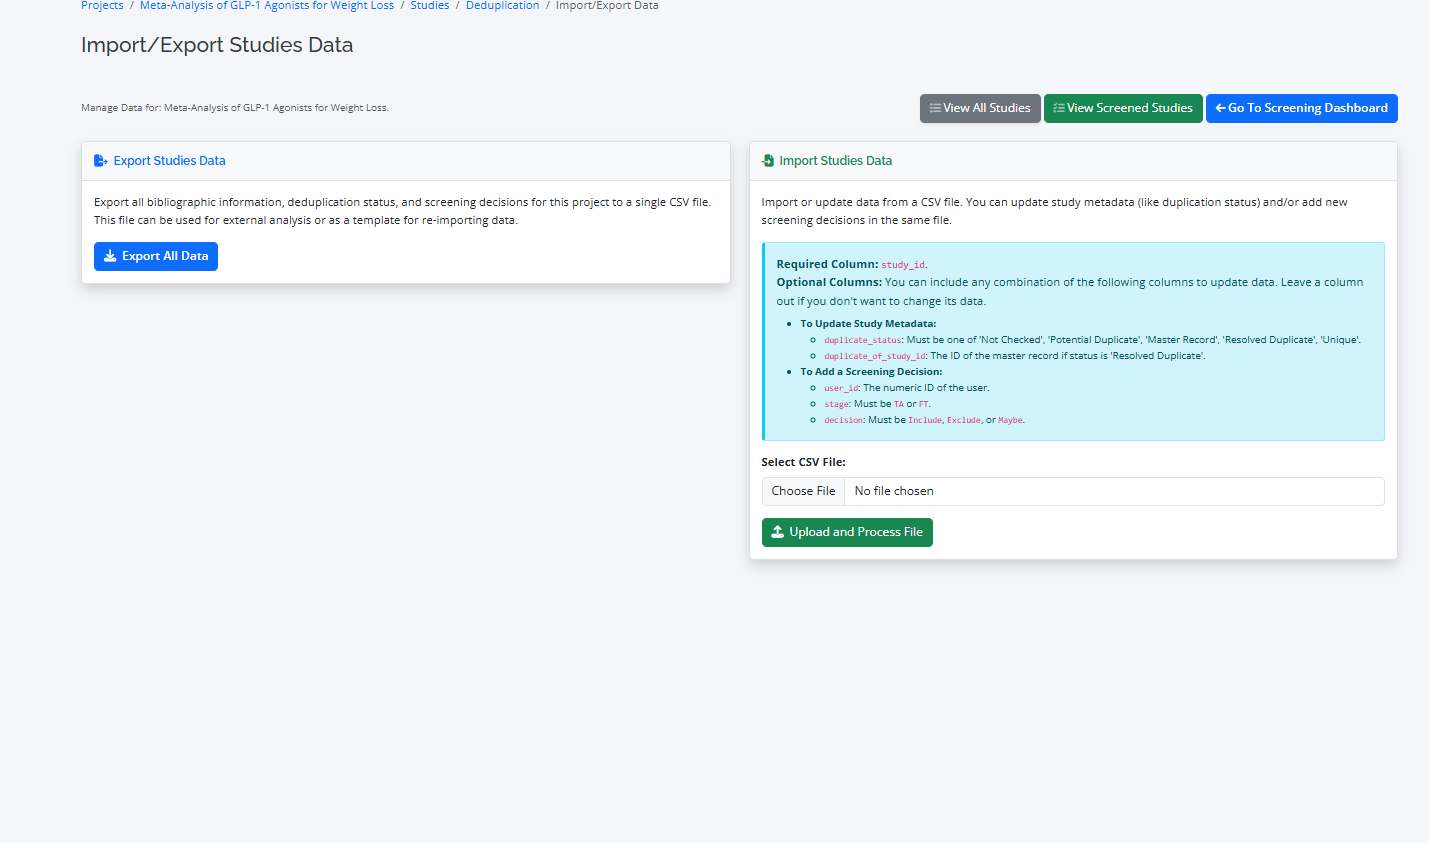The image size is (1429, 843).
Task: Click the Export Studies Data card title
Action: point(169,161)
